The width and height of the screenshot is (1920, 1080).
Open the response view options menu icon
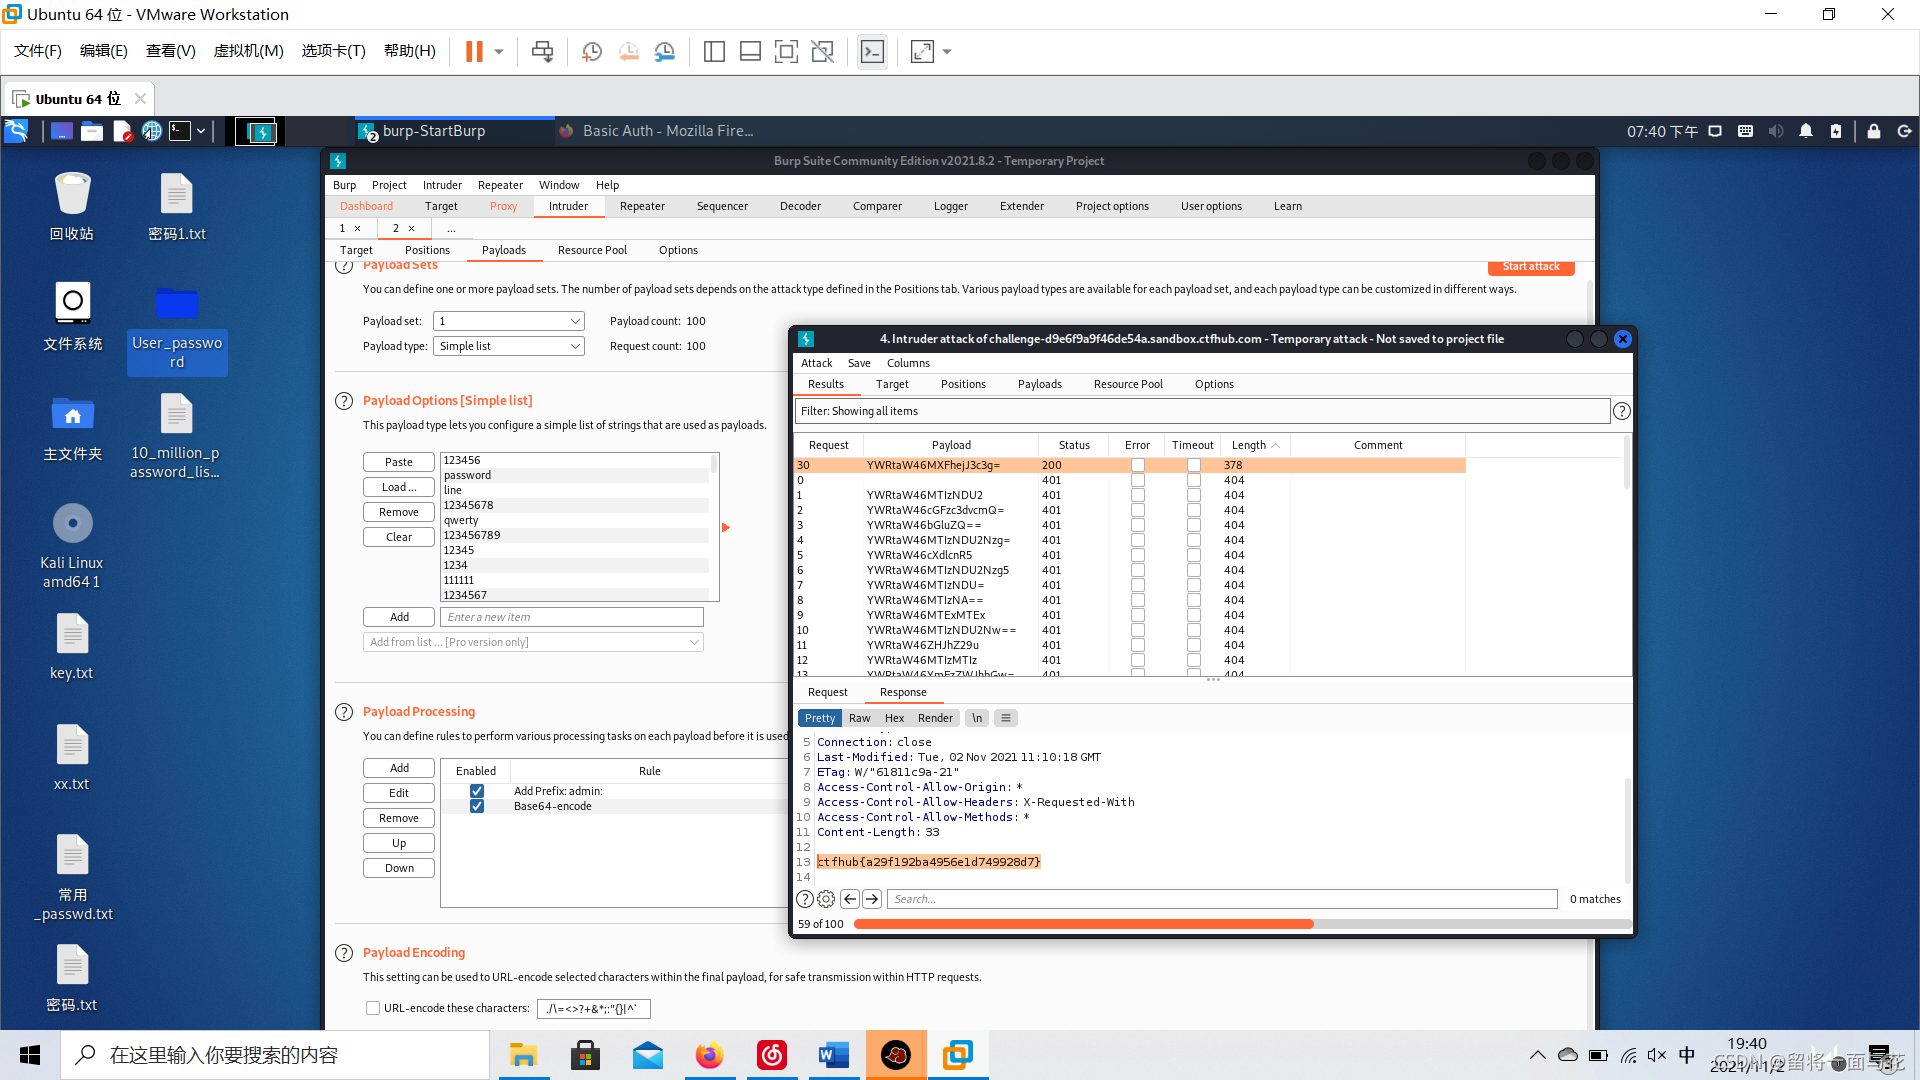pos(1006,718)
